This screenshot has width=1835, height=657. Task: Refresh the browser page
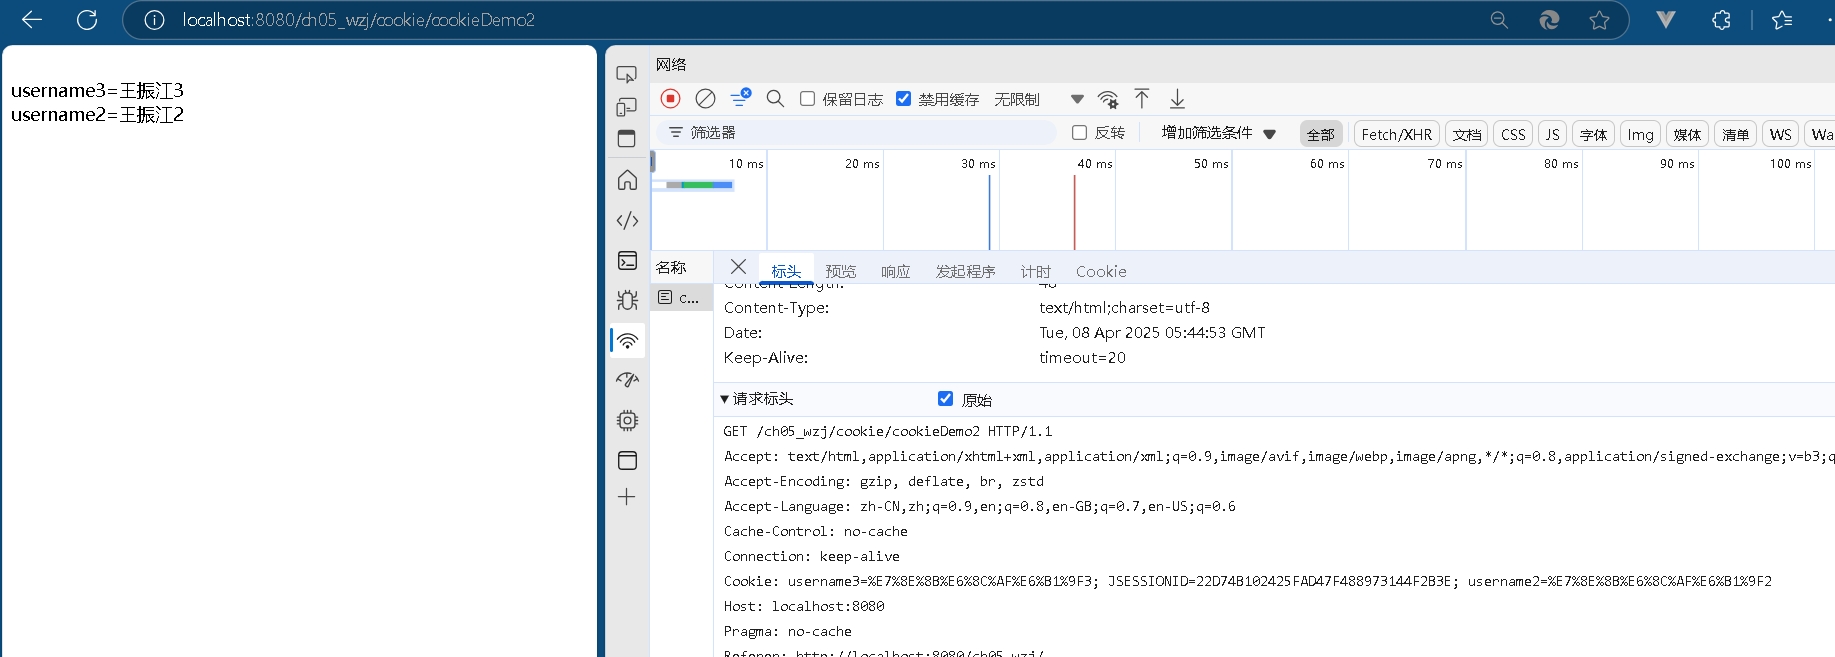coord(87,20)
